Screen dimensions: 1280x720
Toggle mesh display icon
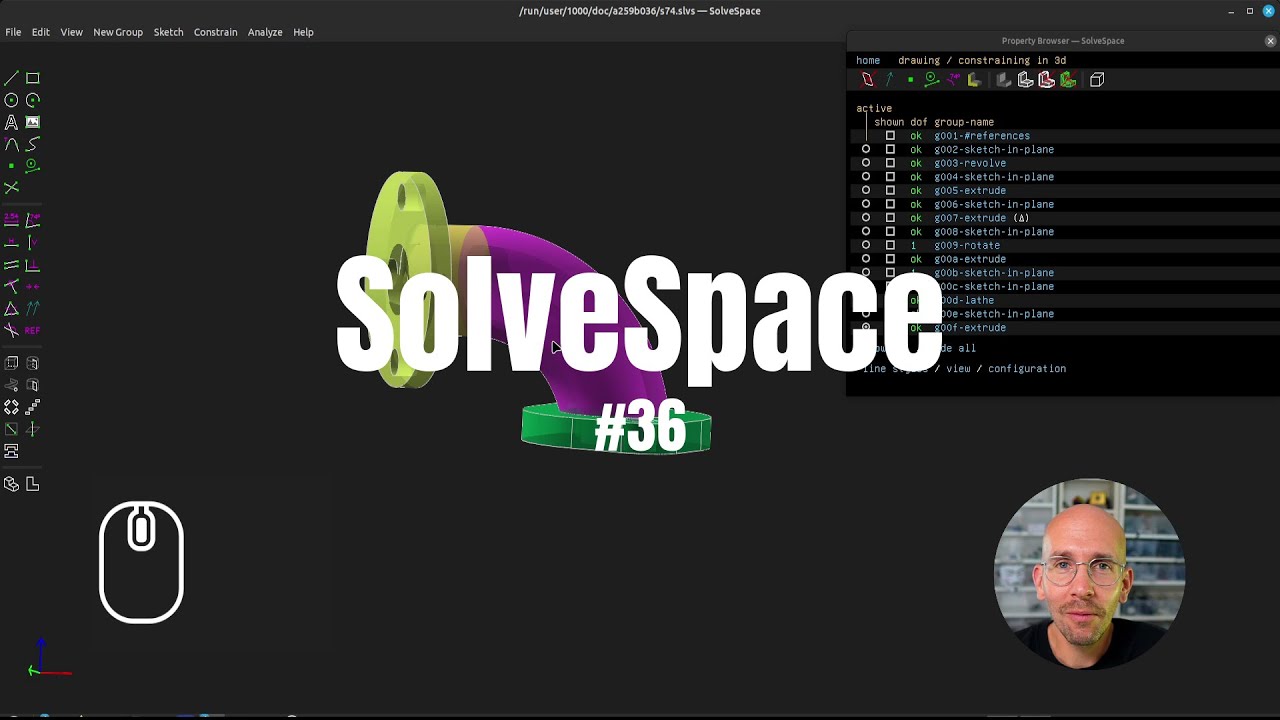(1068, 80)
